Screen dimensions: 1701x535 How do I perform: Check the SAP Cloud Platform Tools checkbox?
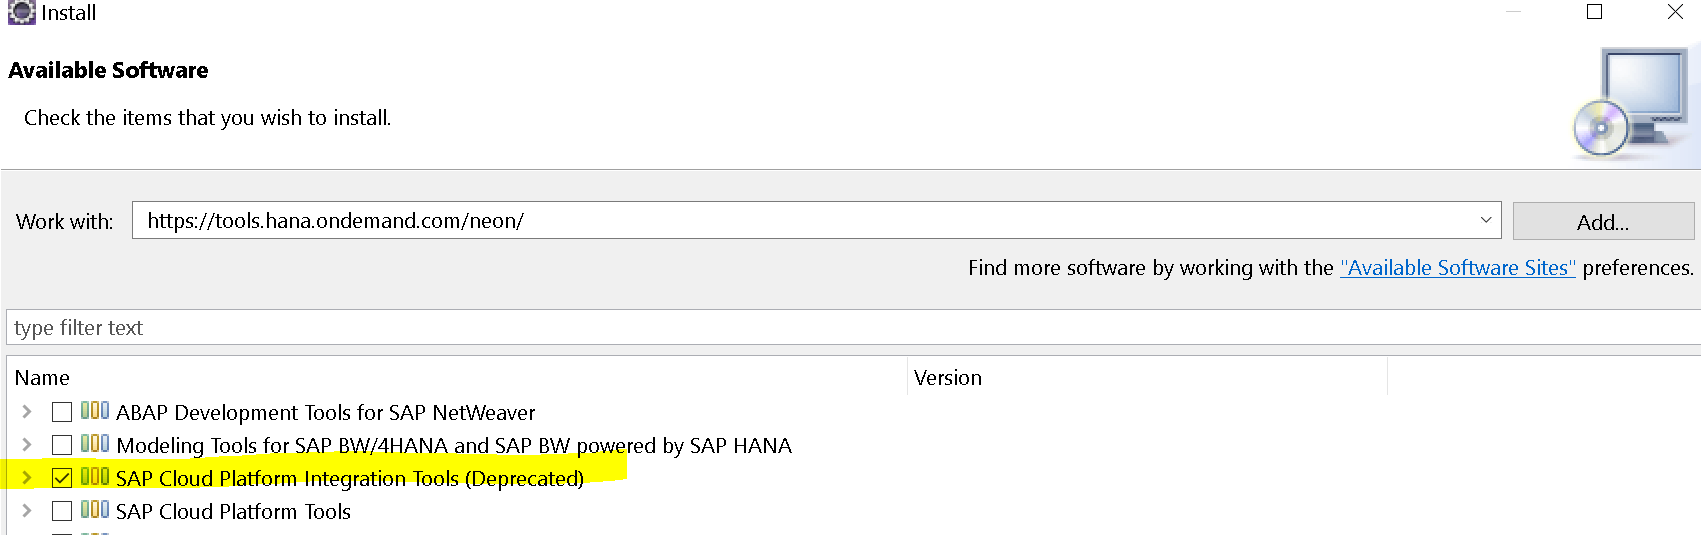62,511
